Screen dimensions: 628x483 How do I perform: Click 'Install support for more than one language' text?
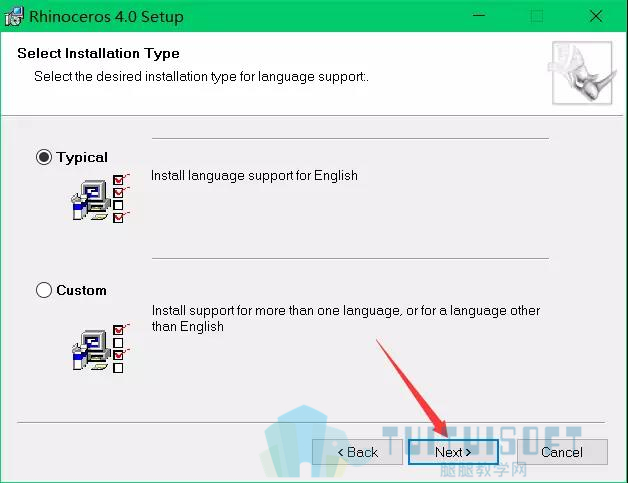276,310
